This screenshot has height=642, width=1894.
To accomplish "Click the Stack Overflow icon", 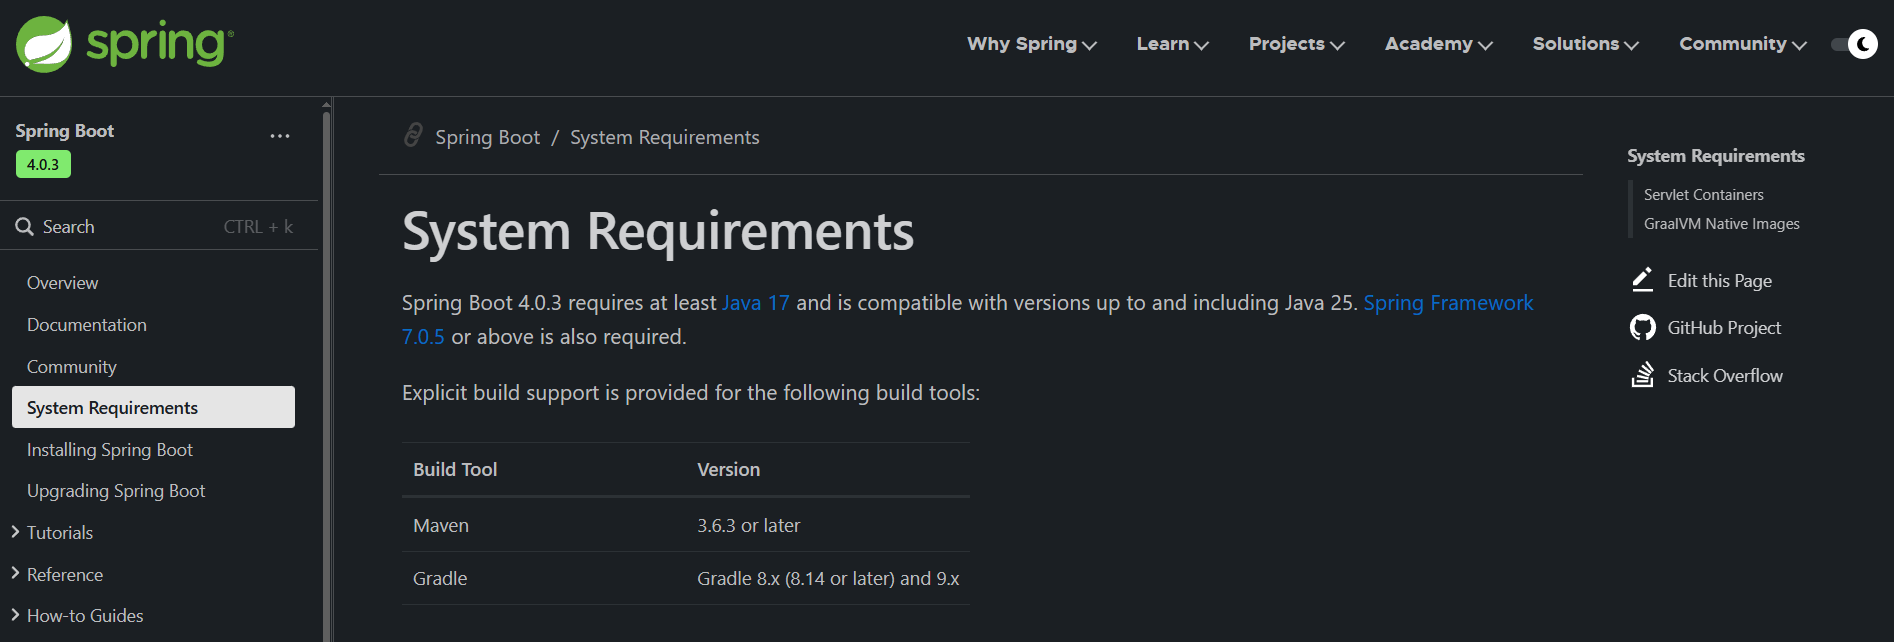I will coord(1642,375).
